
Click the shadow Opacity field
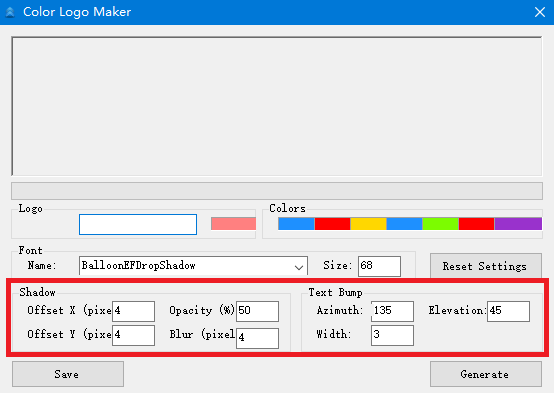(x=258, y=311)
